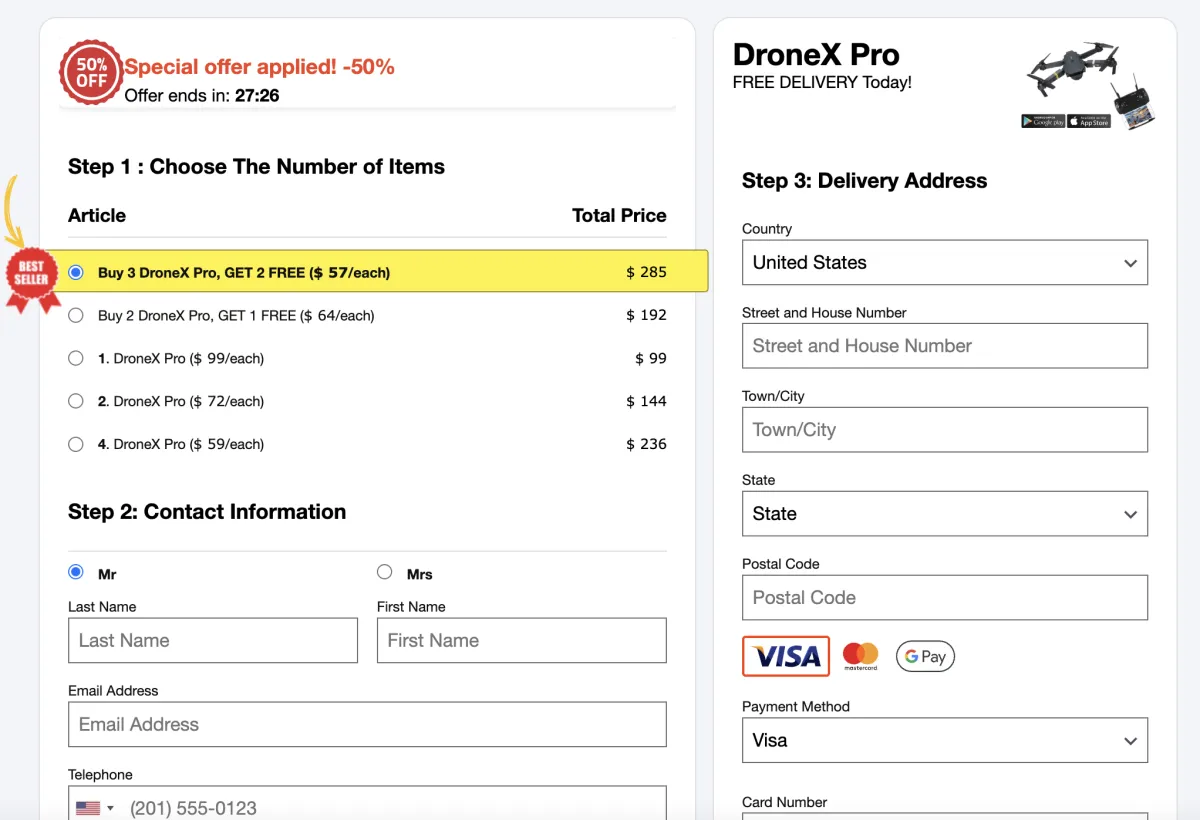Click the 'Step 1 : Choose The Number of Items' heading

pos(256,167)
